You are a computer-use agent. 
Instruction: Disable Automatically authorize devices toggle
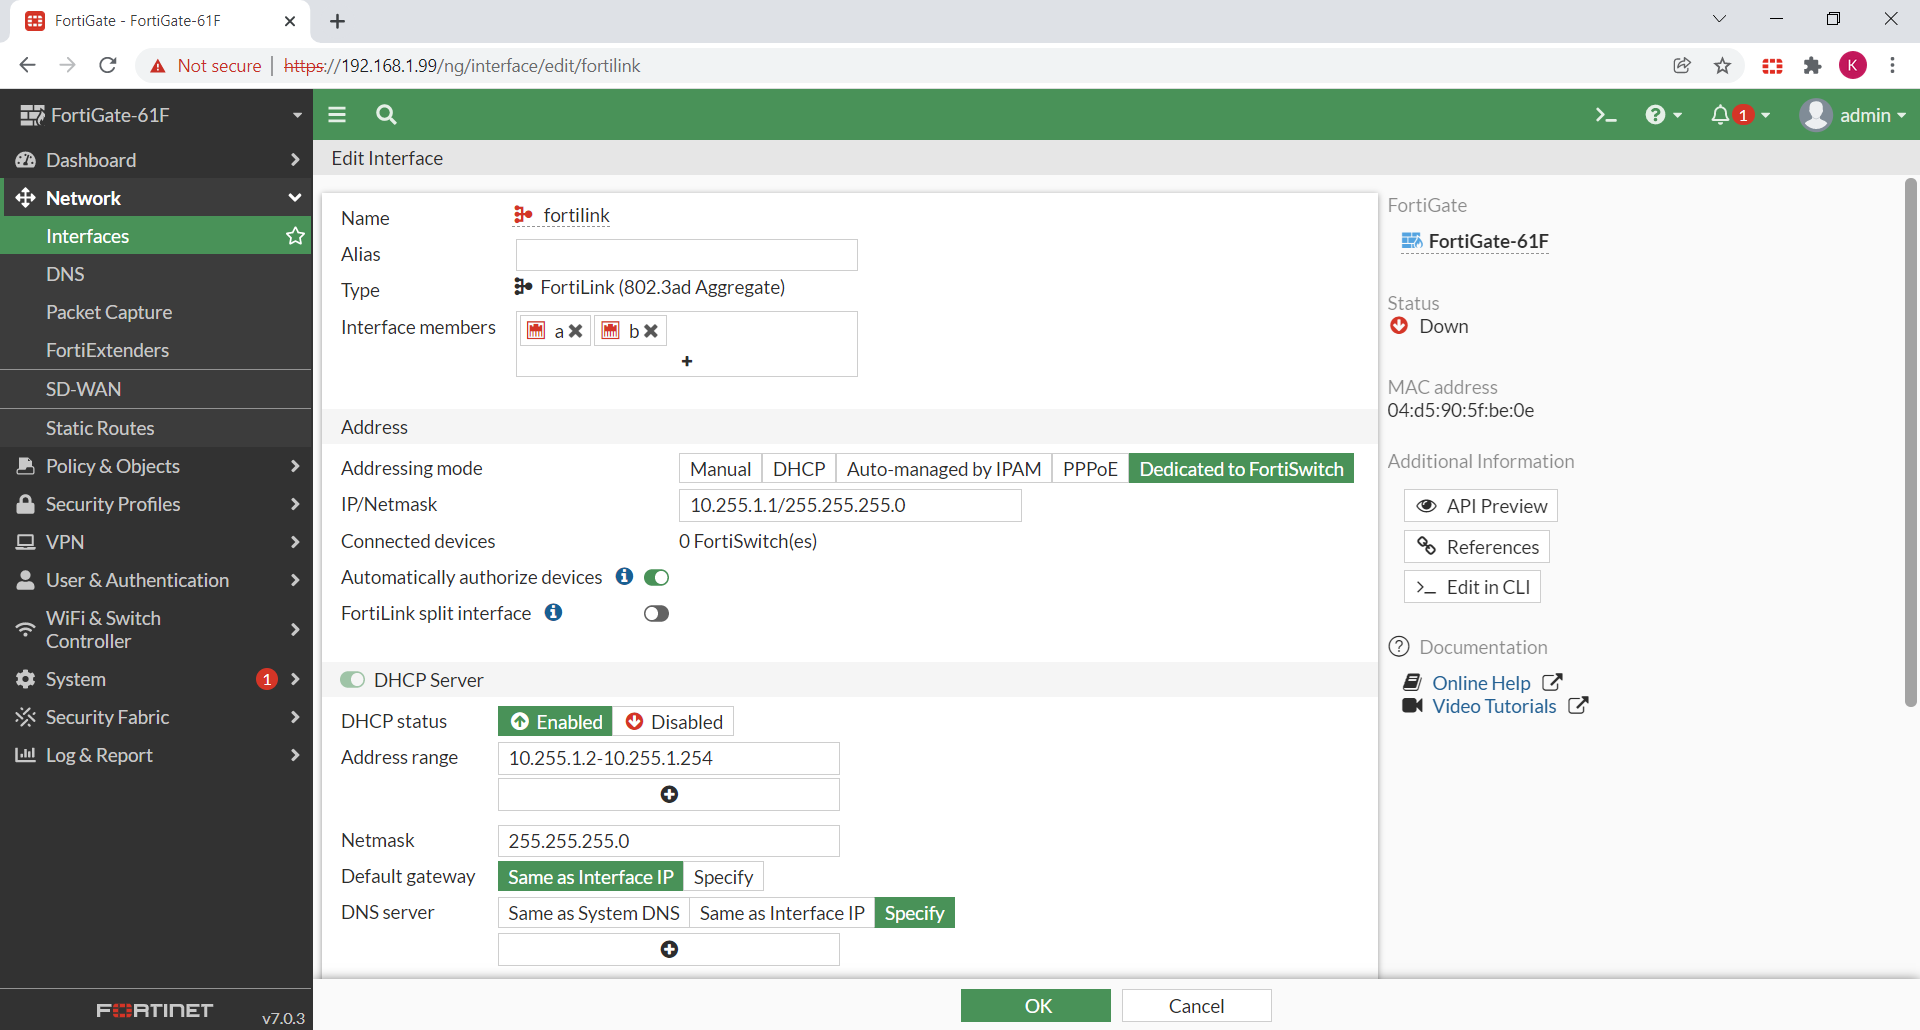(x=656, y=577)
